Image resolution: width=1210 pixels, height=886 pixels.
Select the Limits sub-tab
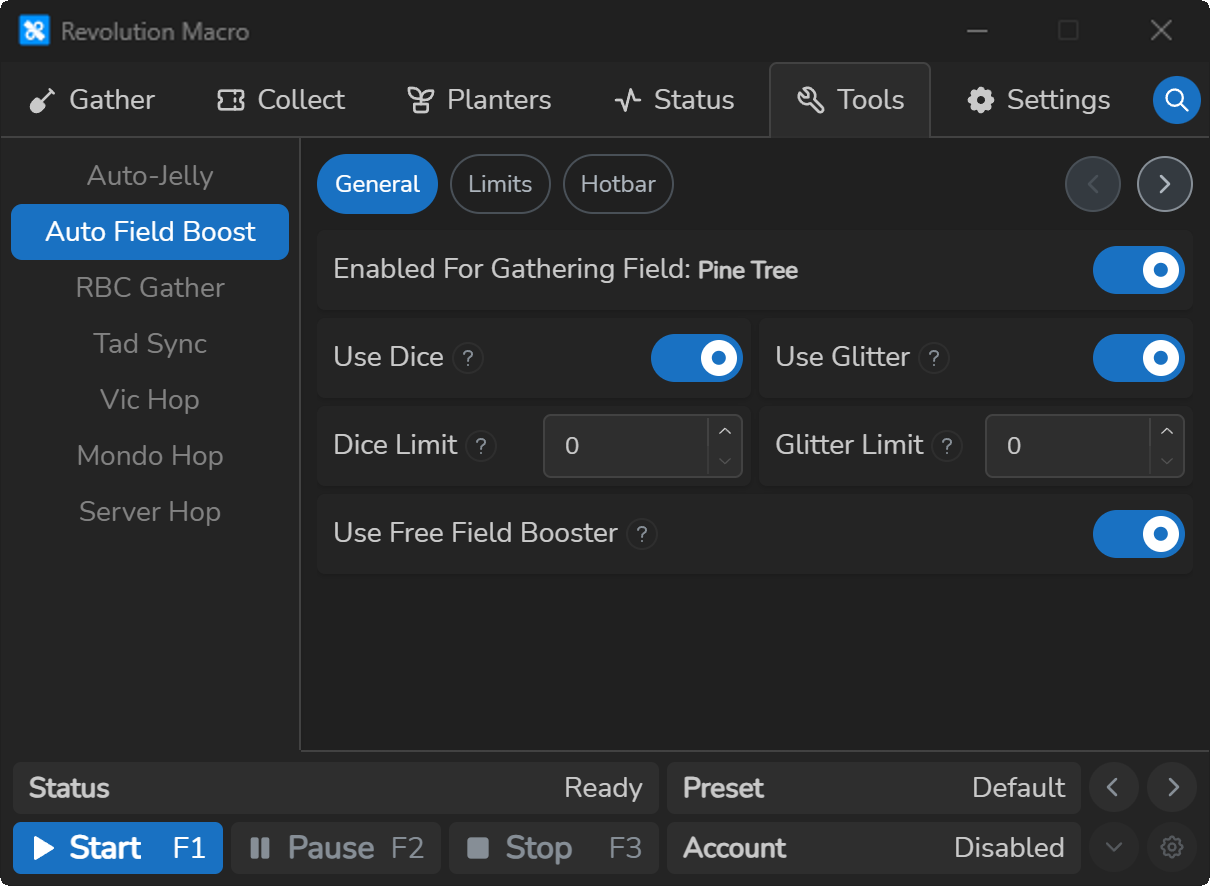coord(500,184)
